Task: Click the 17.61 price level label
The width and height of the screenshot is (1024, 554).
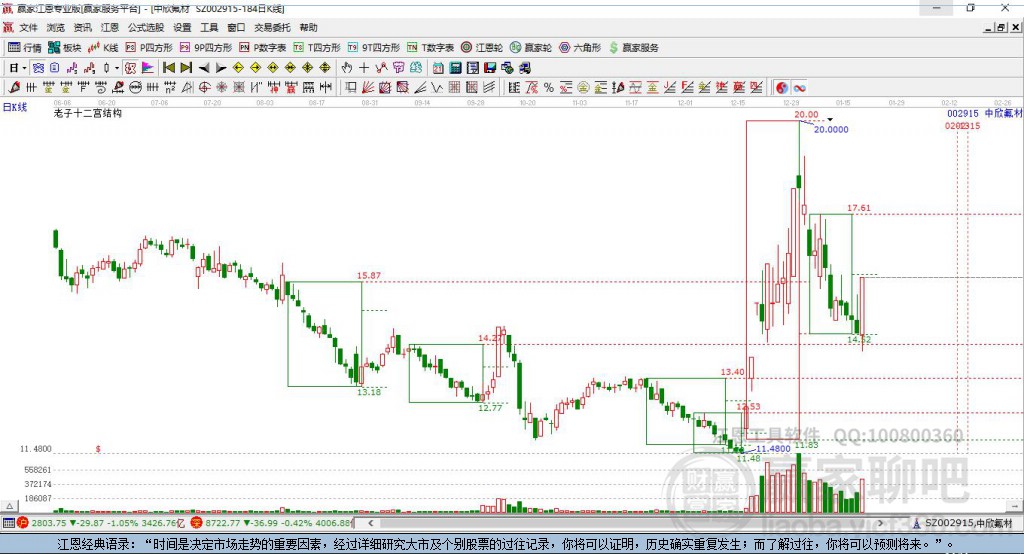Action: pos(859,208)
